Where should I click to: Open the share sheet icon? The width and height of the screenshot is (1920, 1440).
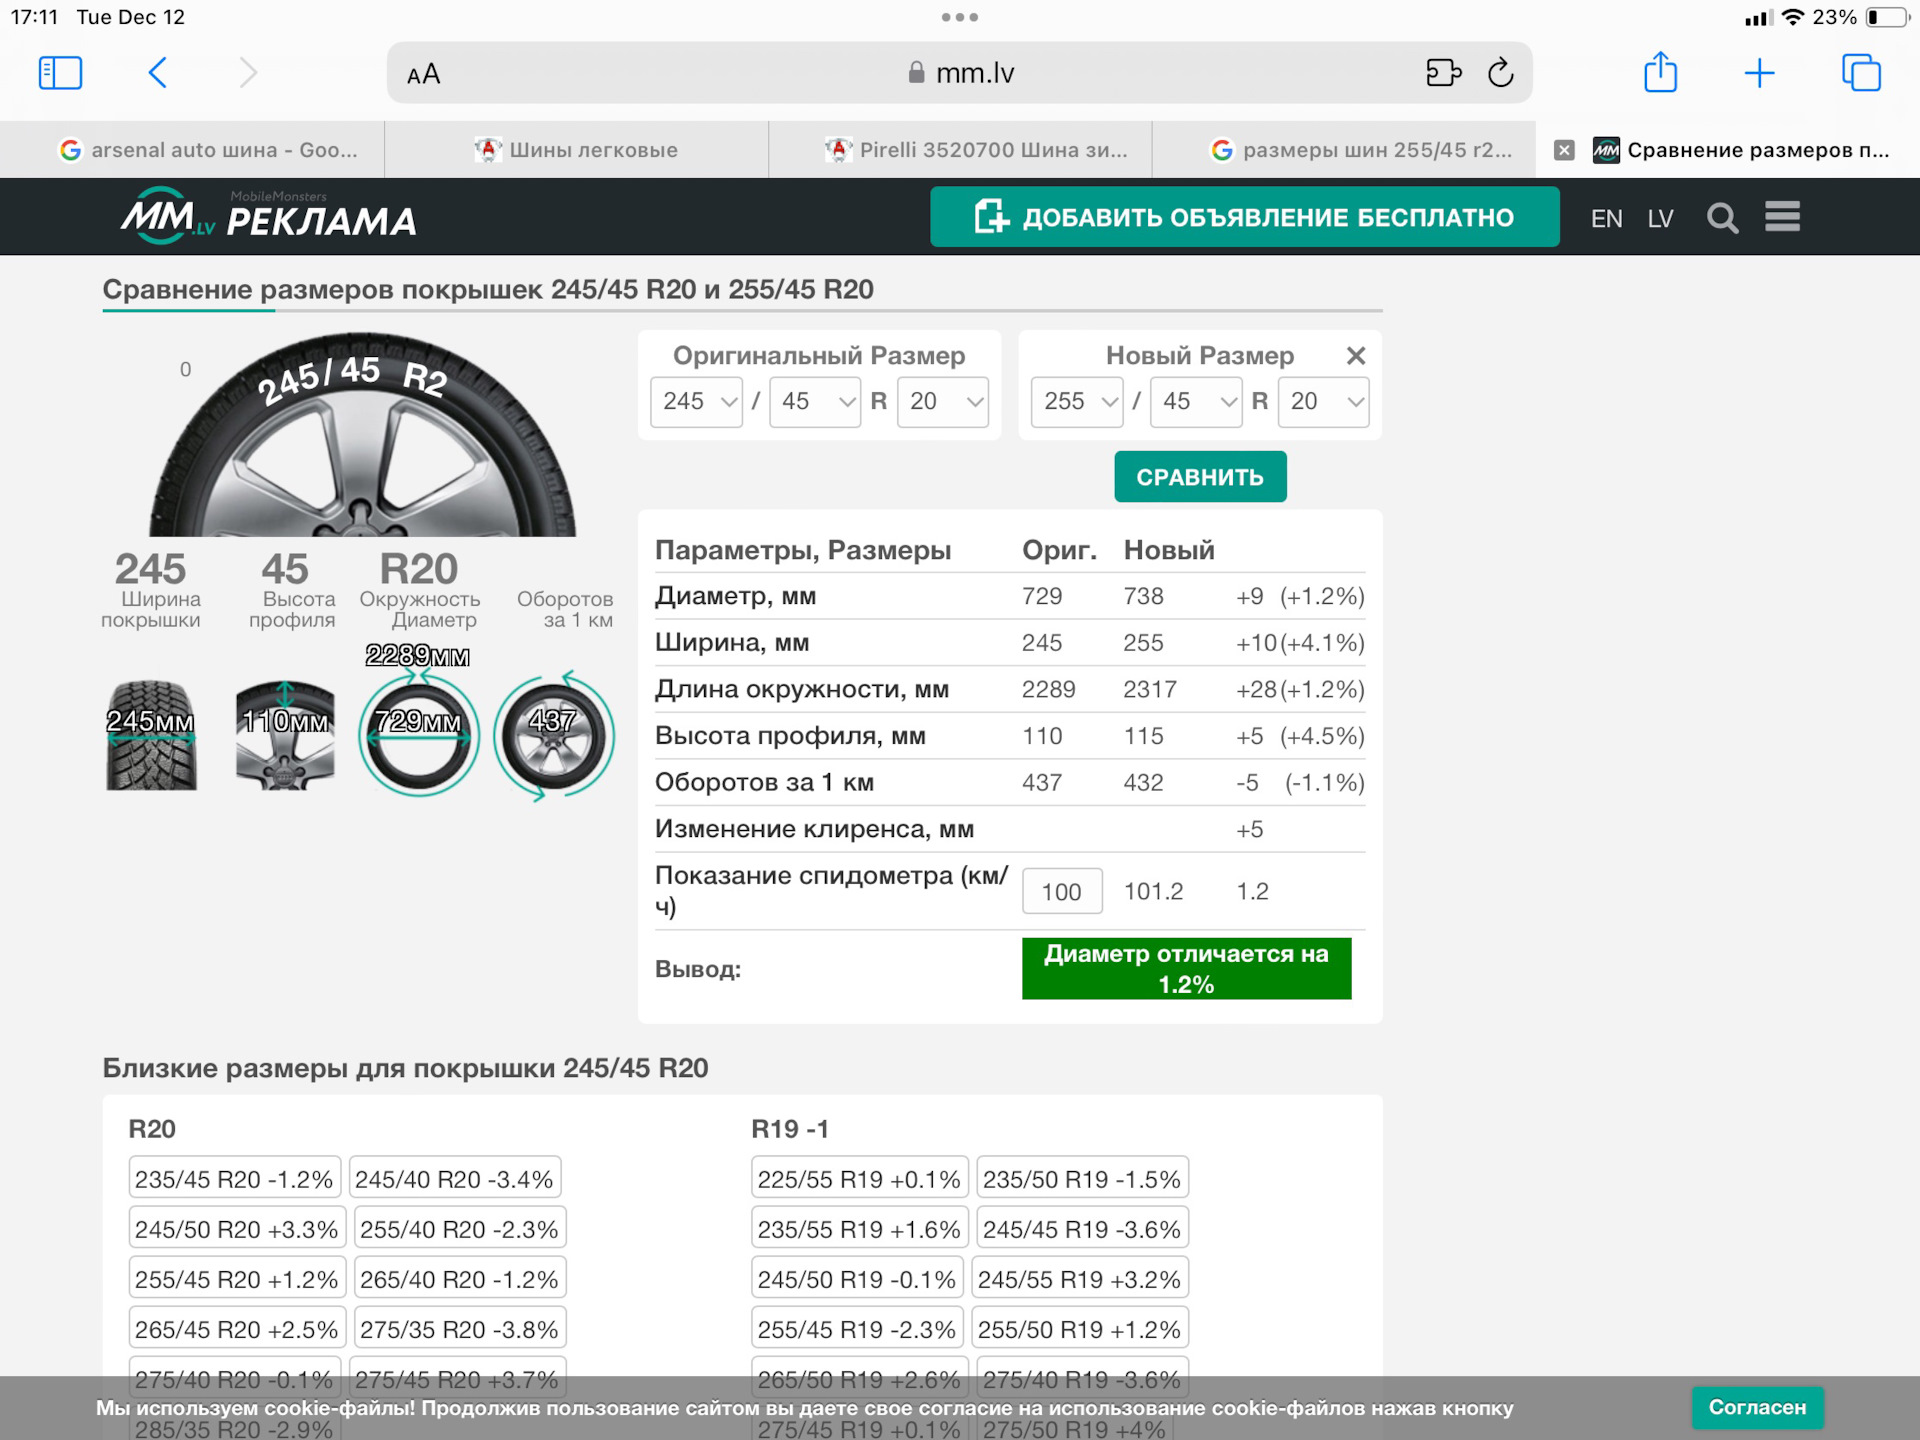coord(1660,73)
